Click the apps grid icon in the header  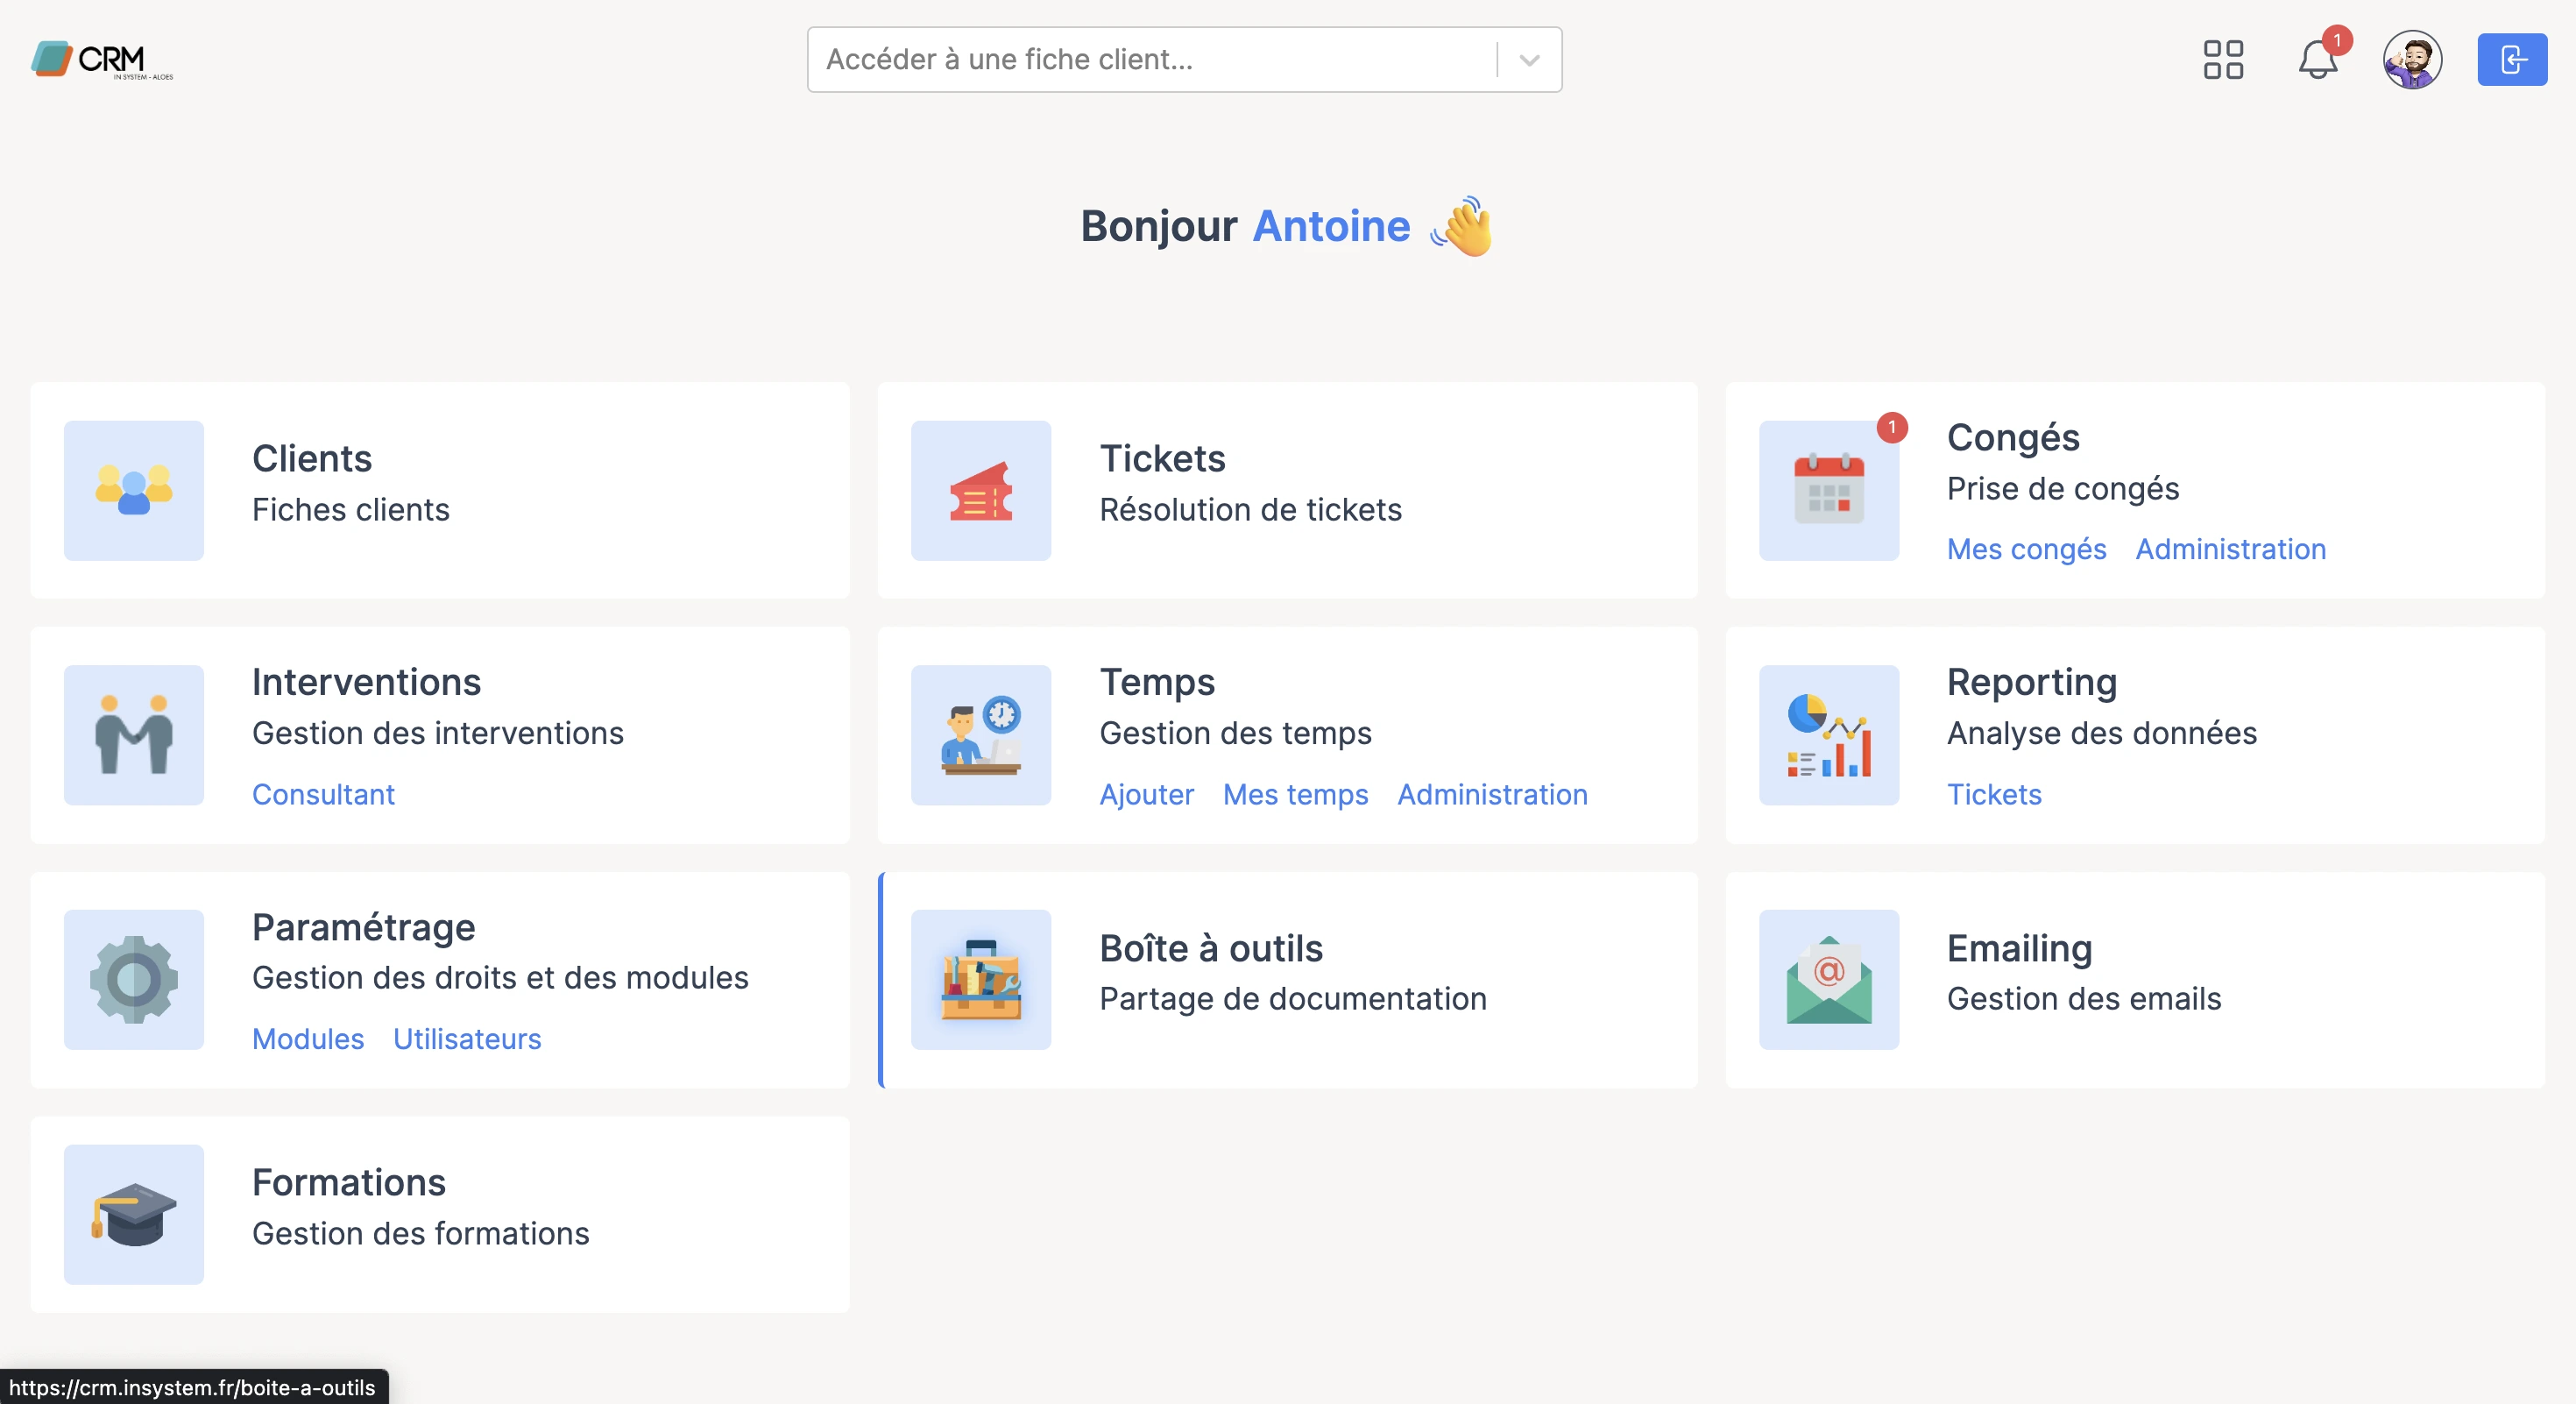(2223, 60)
